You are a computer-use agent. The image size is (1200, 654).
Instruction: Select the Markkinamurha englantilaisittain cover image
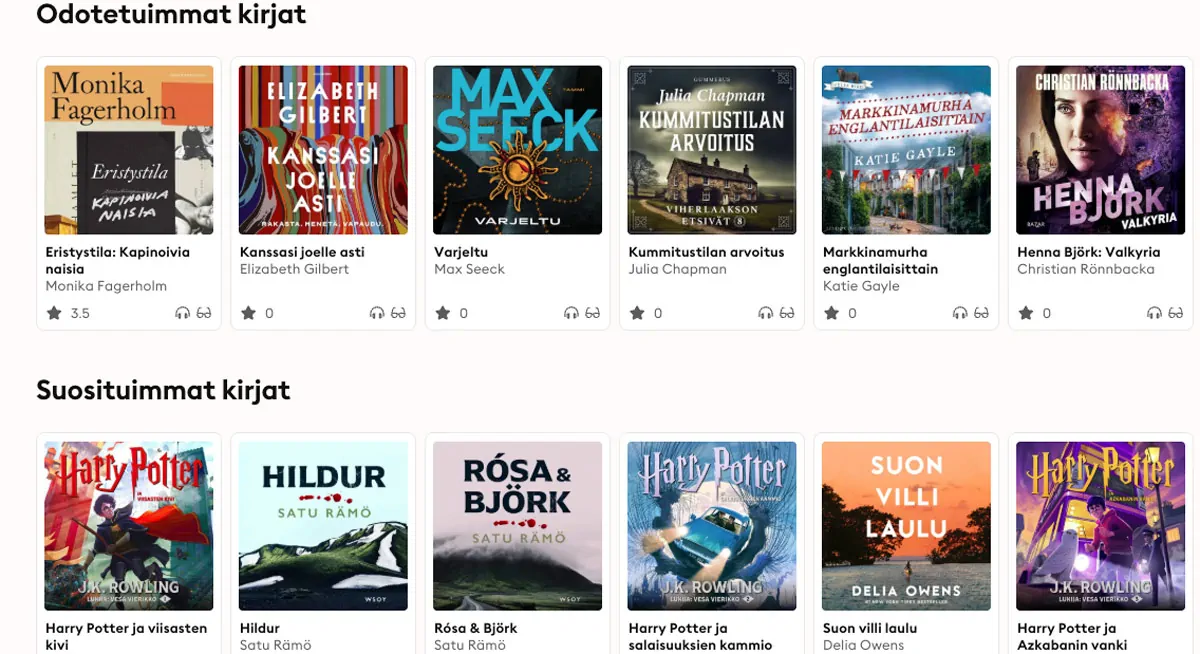(x=905, y=148)
